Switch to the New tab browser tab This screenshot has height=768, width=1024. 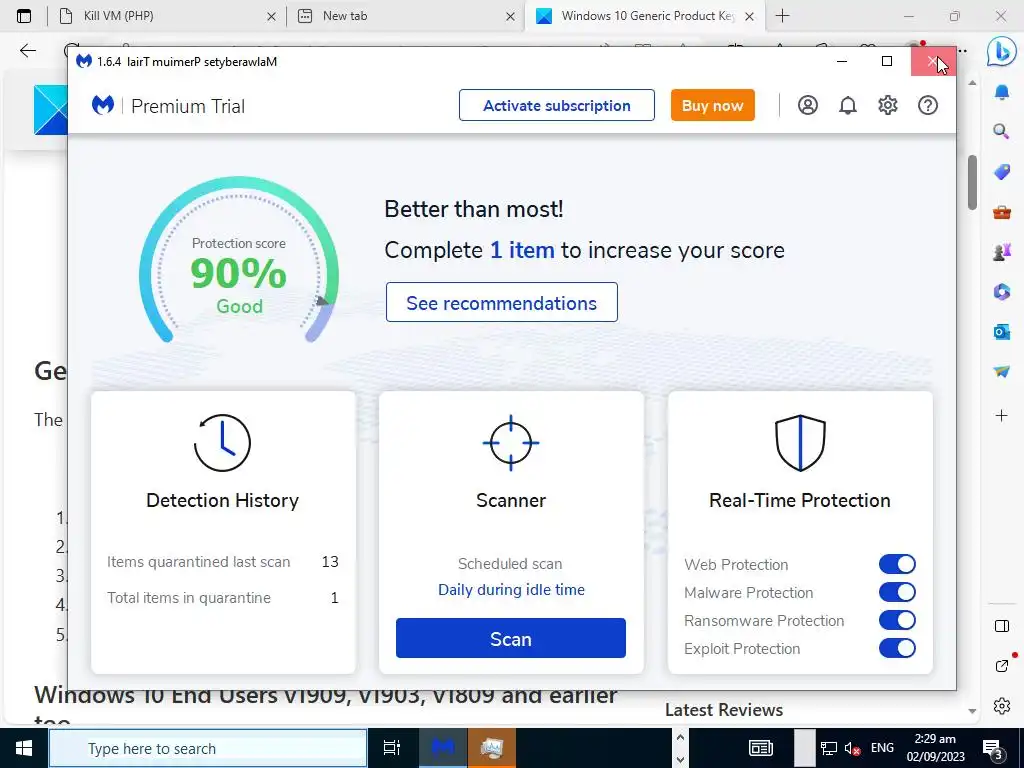click(405, 16)
